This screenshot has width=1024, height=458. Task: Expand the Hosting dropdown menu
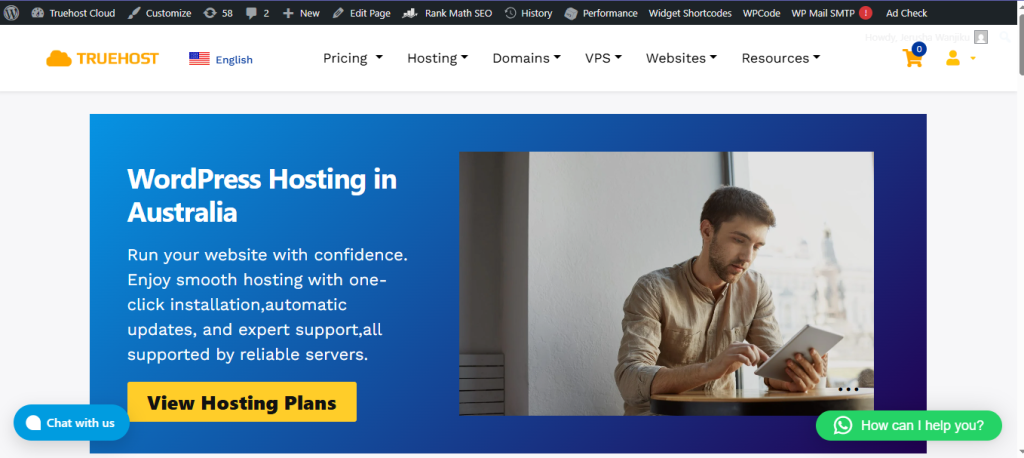[438, 58]
